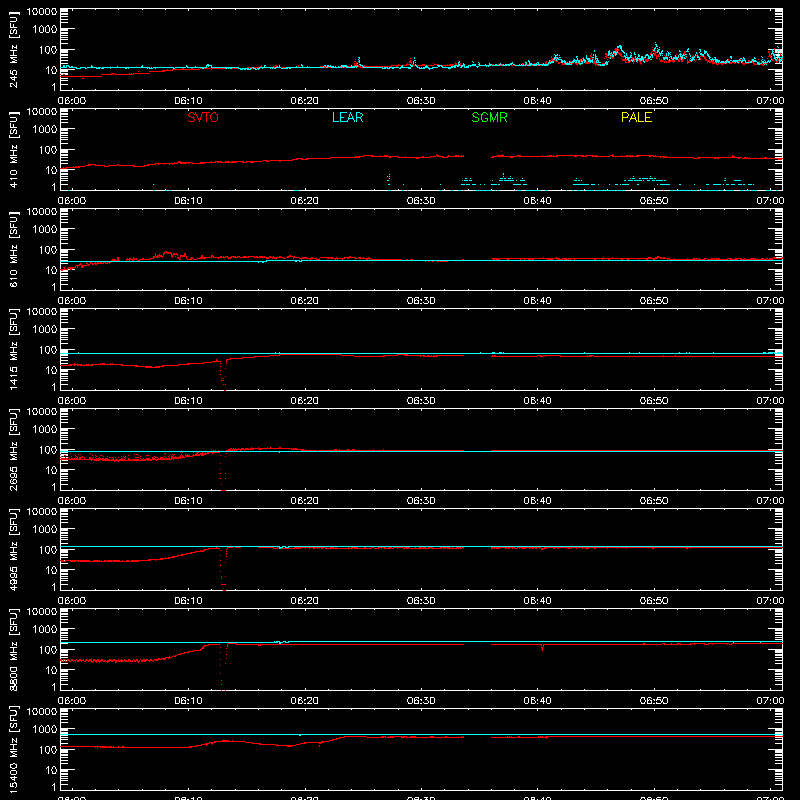800x800 pixels.
Task: Select the 8800 MHz [SFU] axis title
Action: pyautogui.click(x=13, y=650)
